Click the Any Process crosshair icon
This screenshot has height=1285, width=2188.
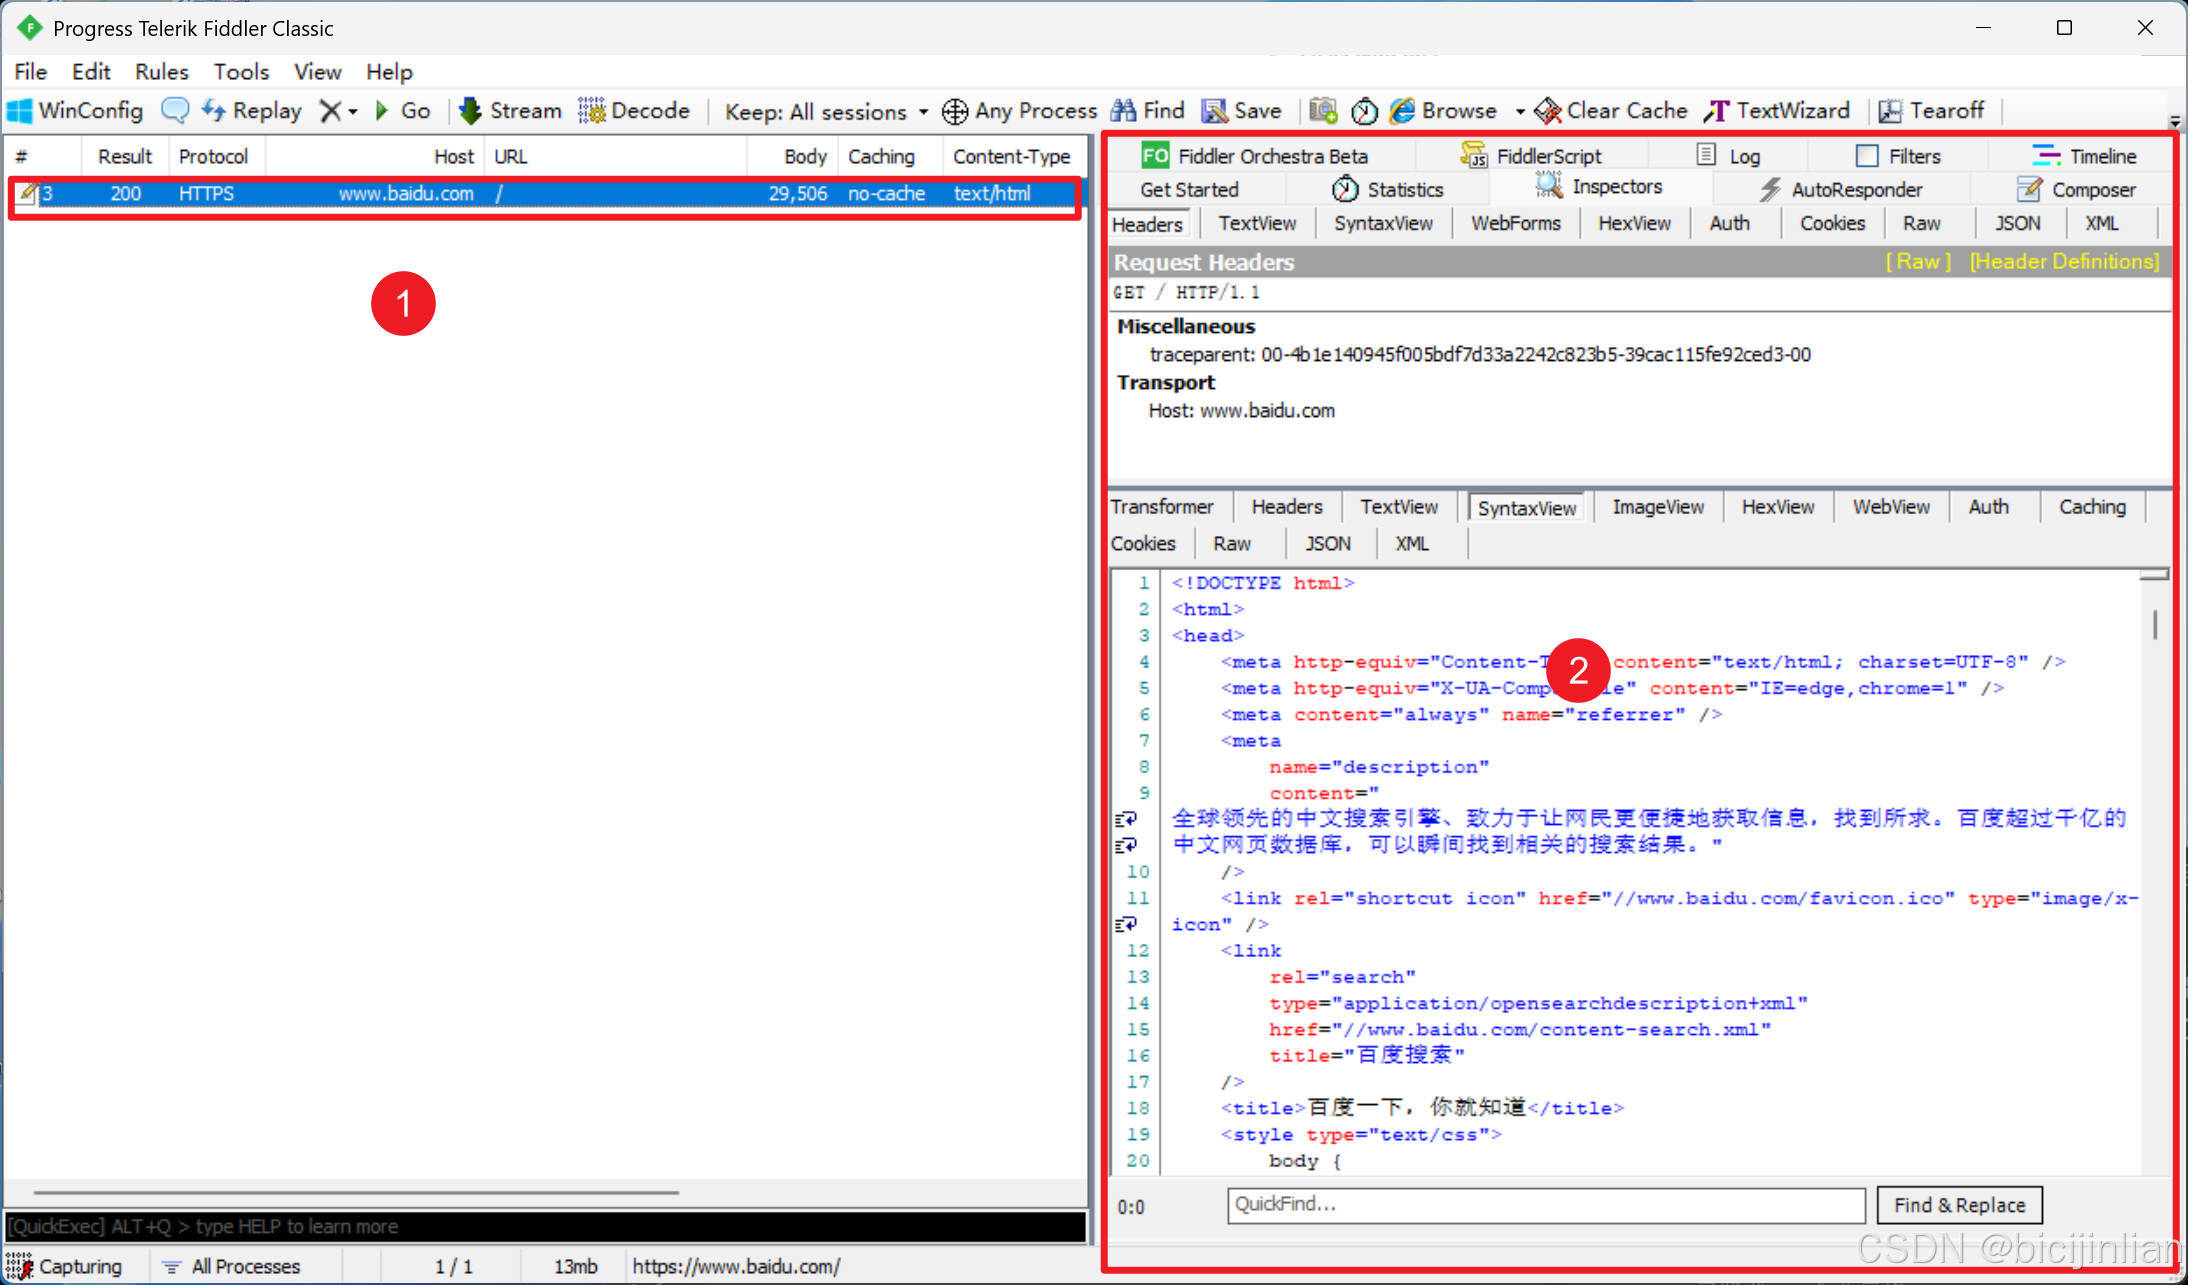coord(955,111)
